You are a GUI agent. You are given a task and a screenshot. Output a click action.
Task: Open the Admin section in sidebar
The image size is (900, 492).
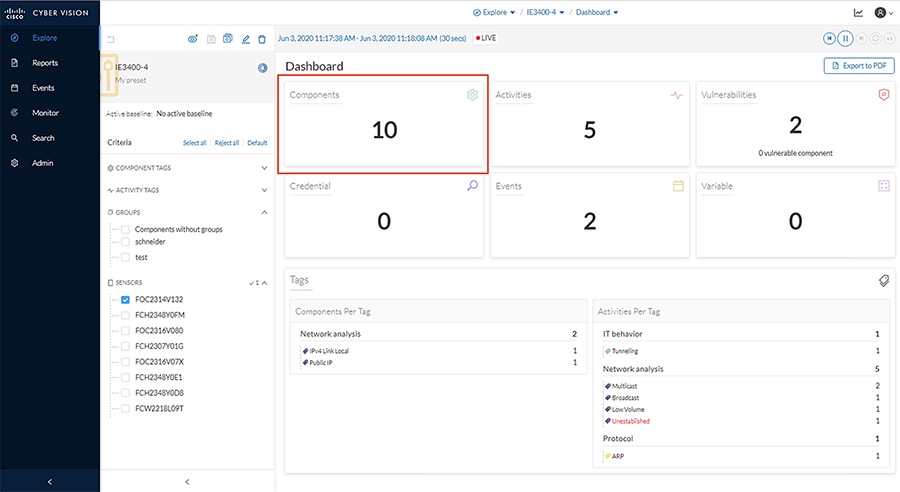(x=42, y=163)
